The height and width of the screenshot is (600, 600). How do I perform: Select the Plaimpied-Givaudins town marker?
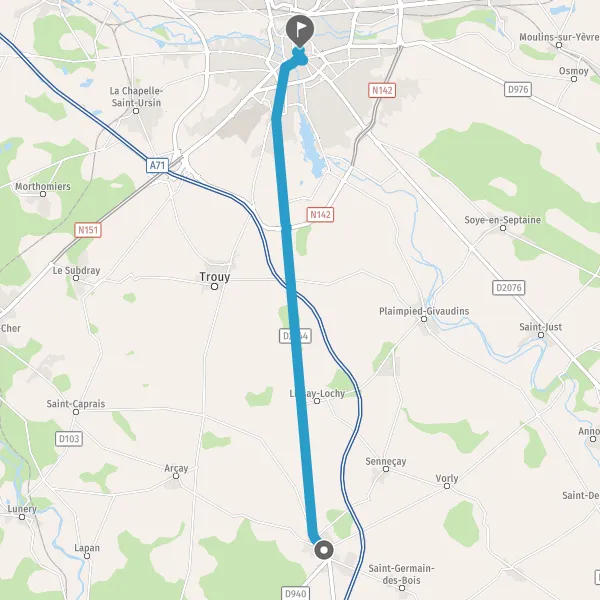(x=424, y=319)
